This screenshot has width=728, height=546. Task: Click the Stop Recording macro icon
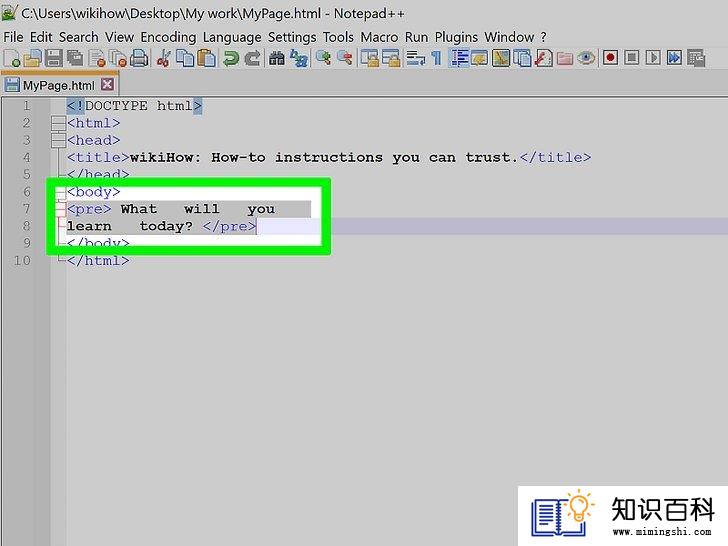click(x=631, y=58)
